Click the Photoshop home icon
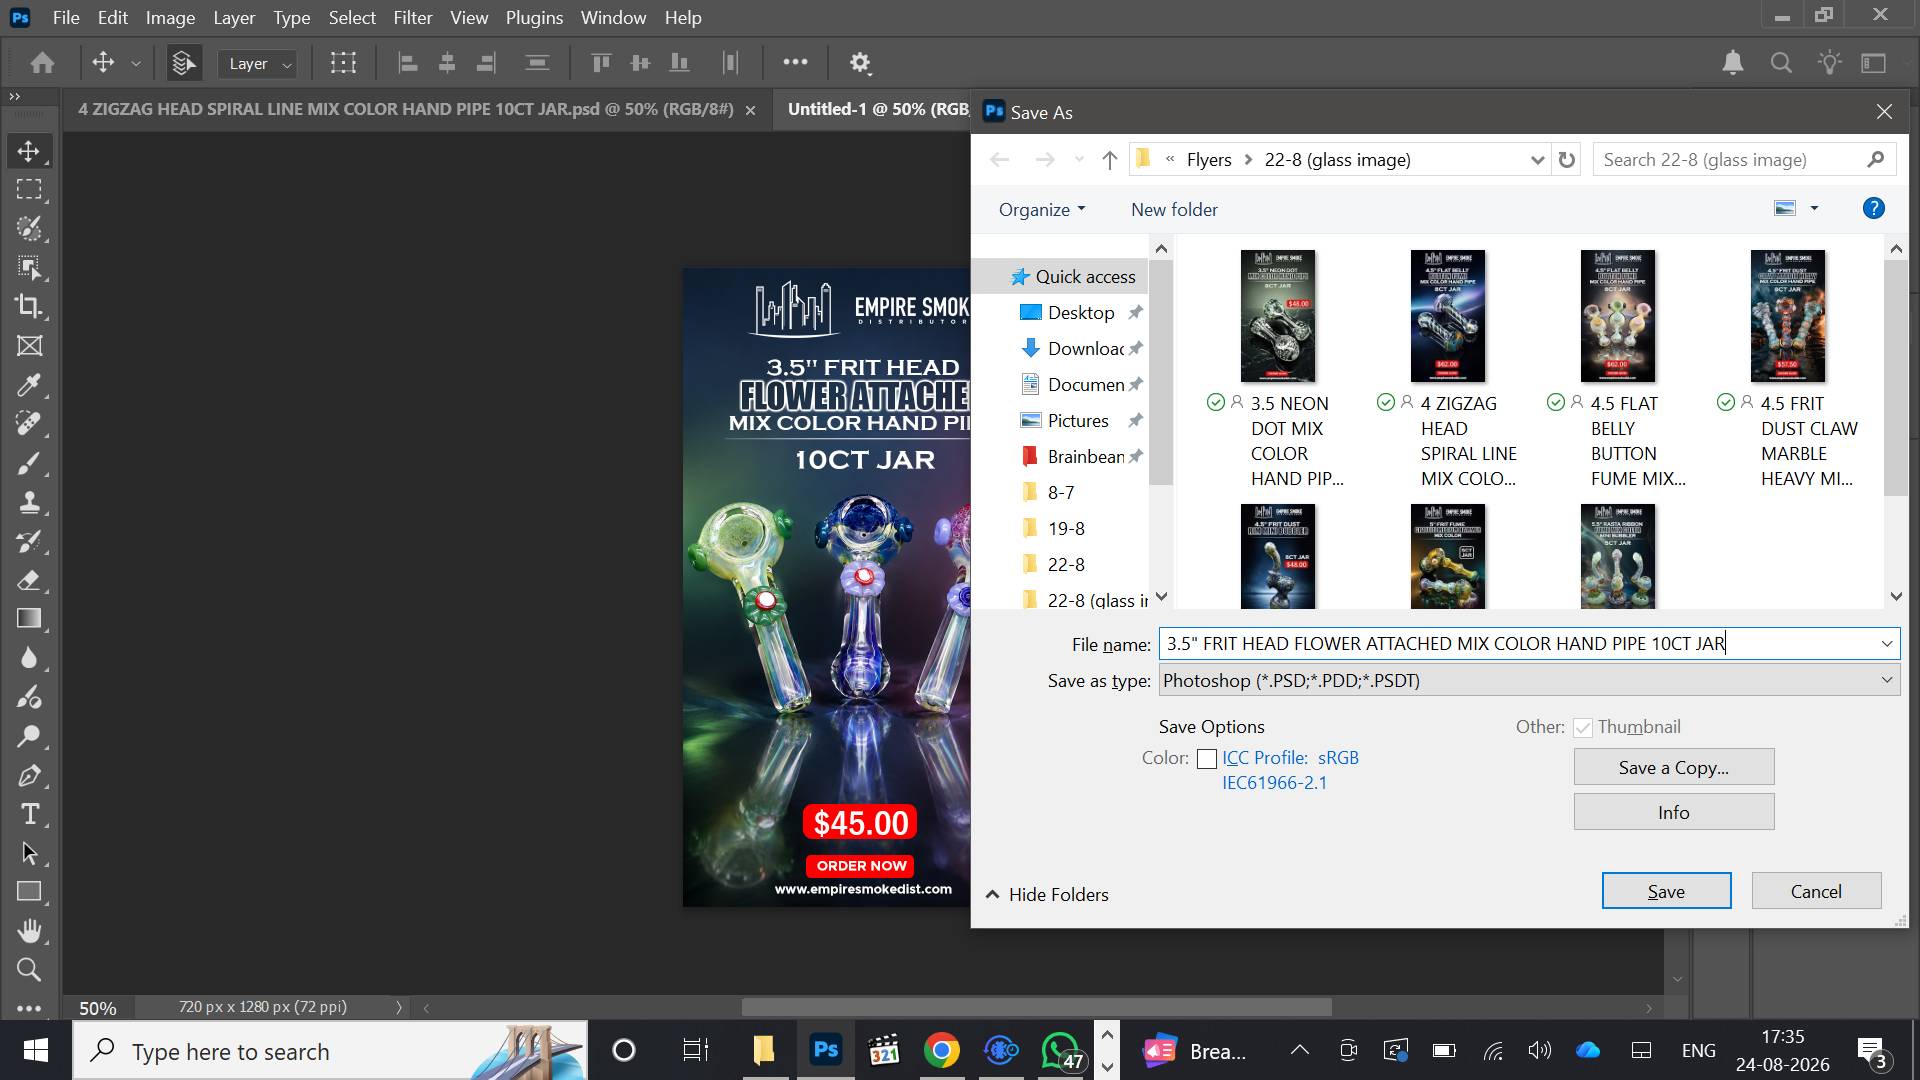 coord(42,63)
